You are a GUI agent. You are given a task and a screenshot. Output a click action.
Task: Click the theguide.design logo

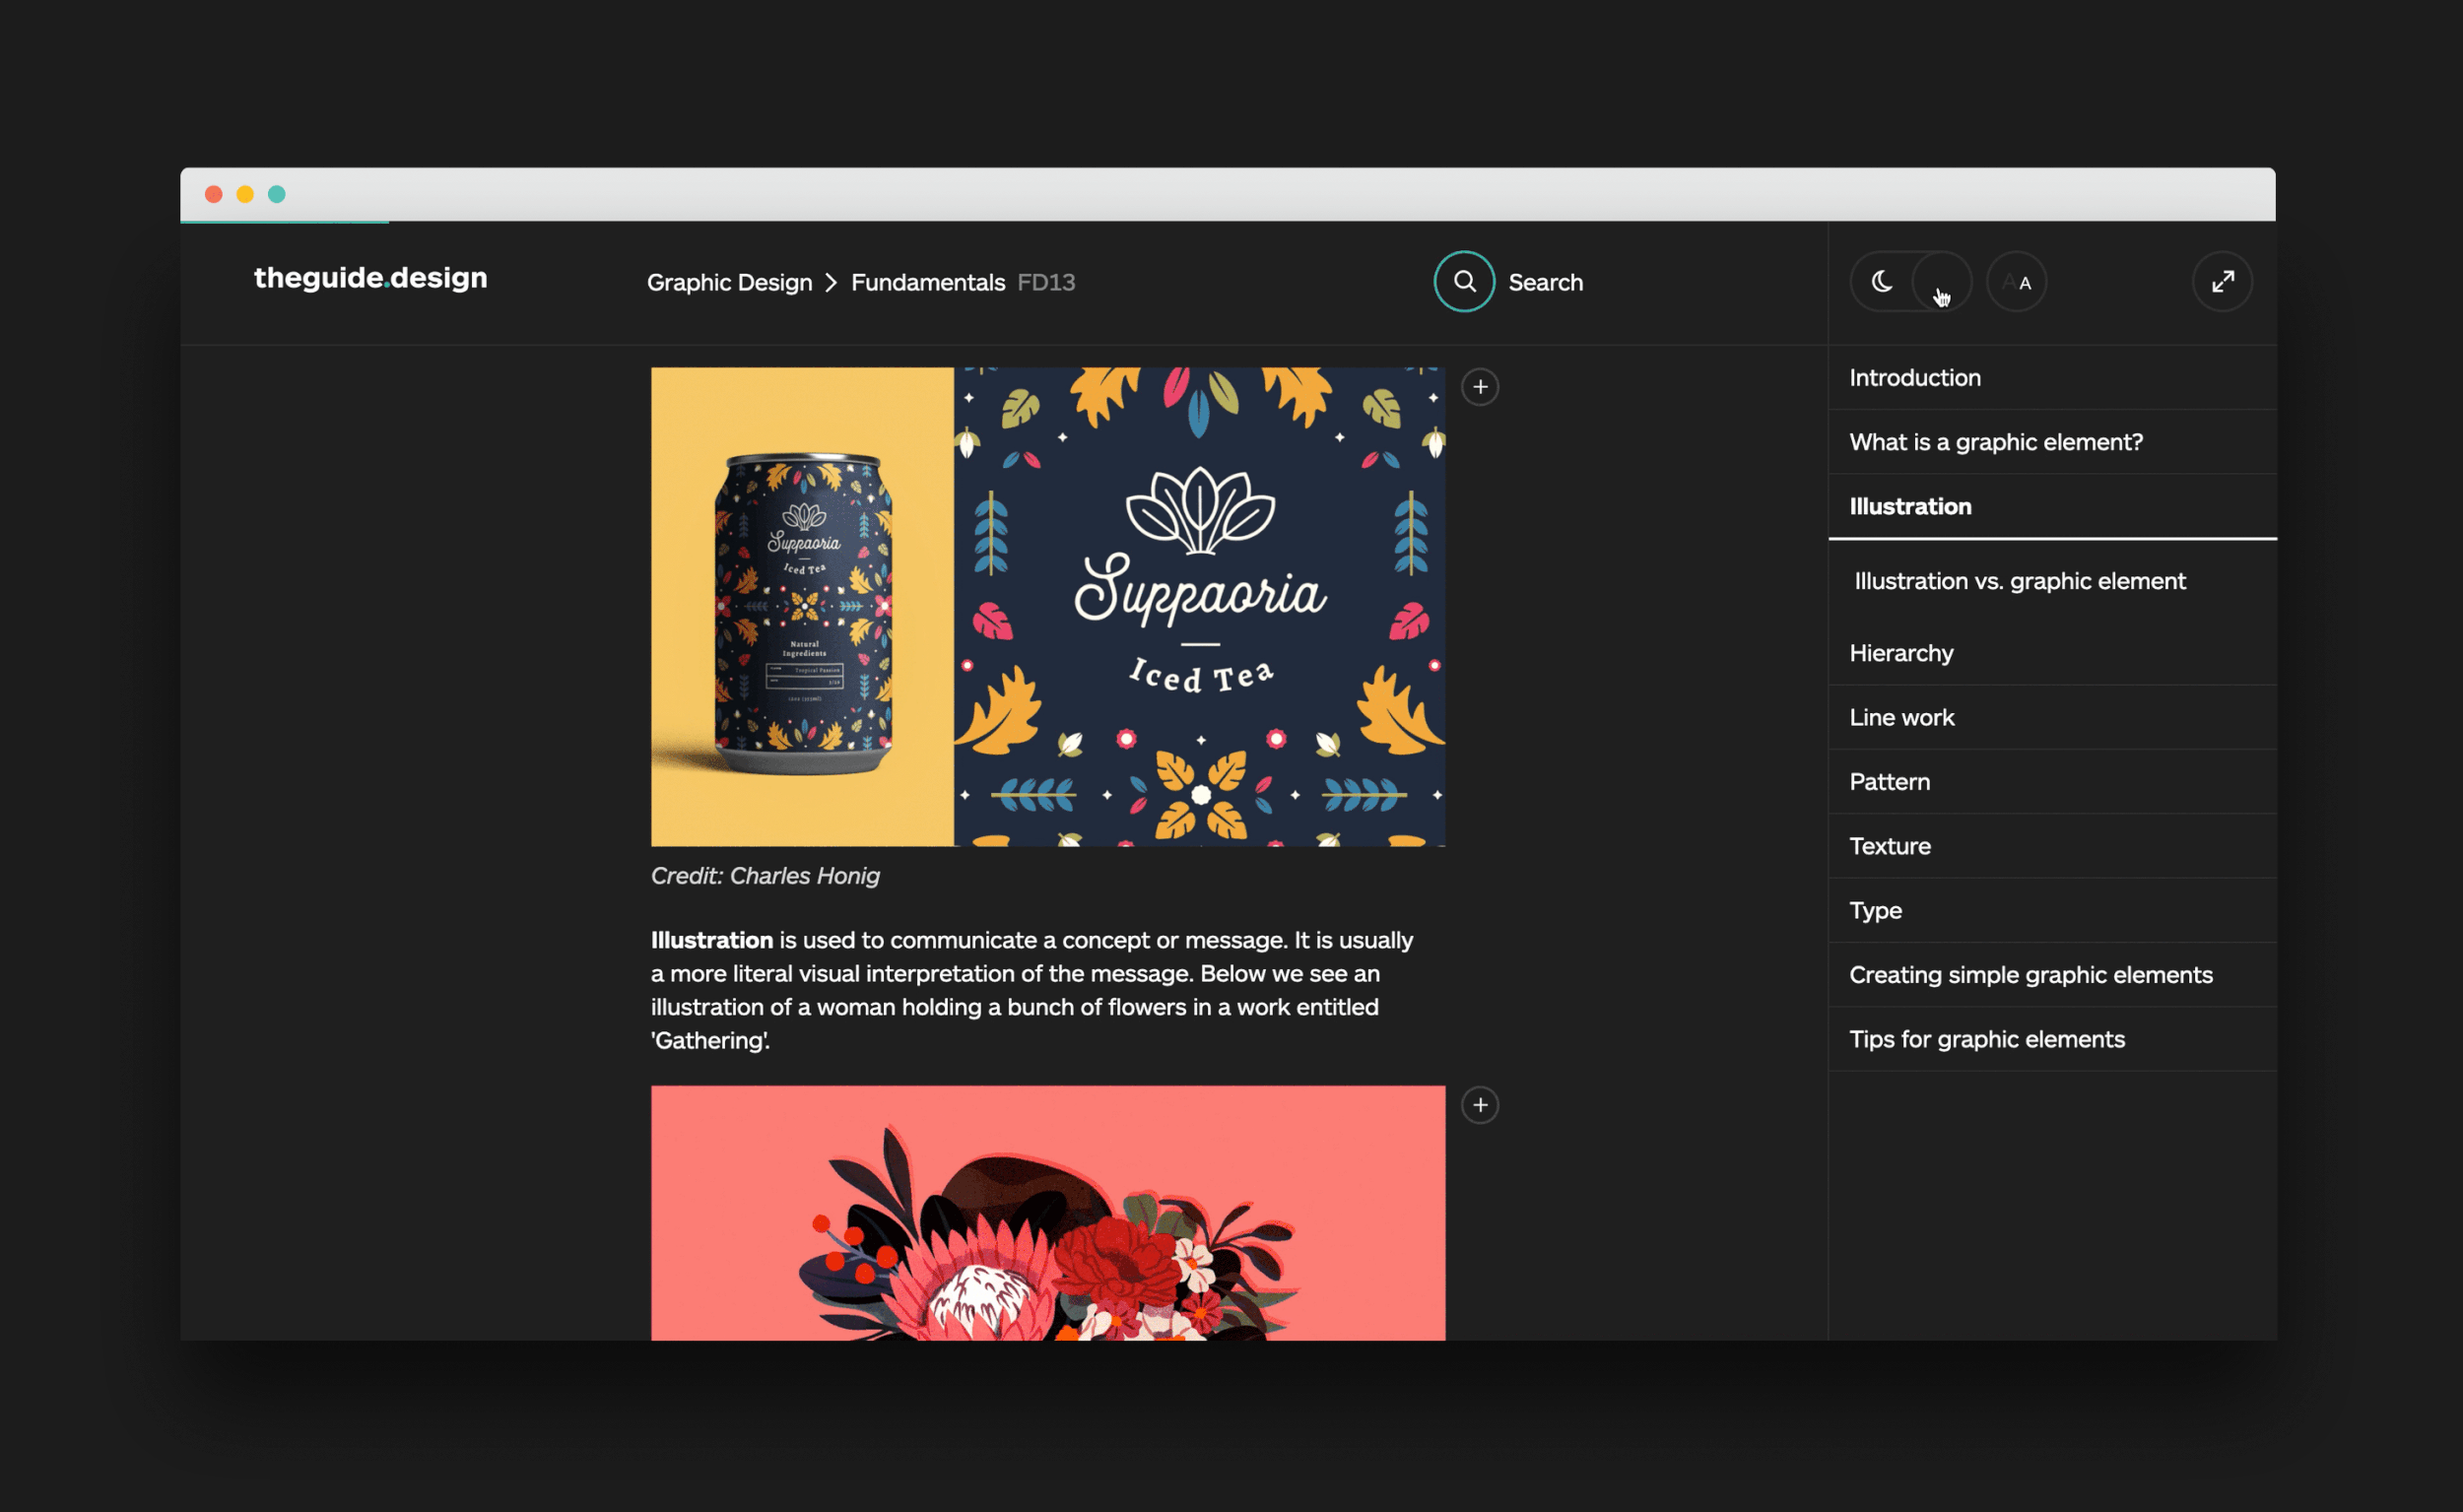[370, 279]
